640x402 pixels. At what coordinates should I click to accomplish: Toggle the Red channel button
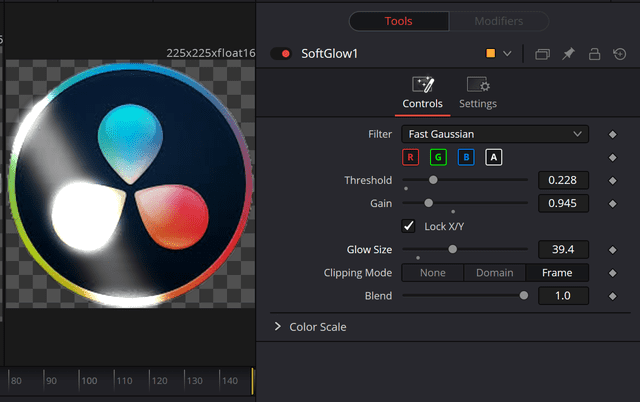click(411, 158)
